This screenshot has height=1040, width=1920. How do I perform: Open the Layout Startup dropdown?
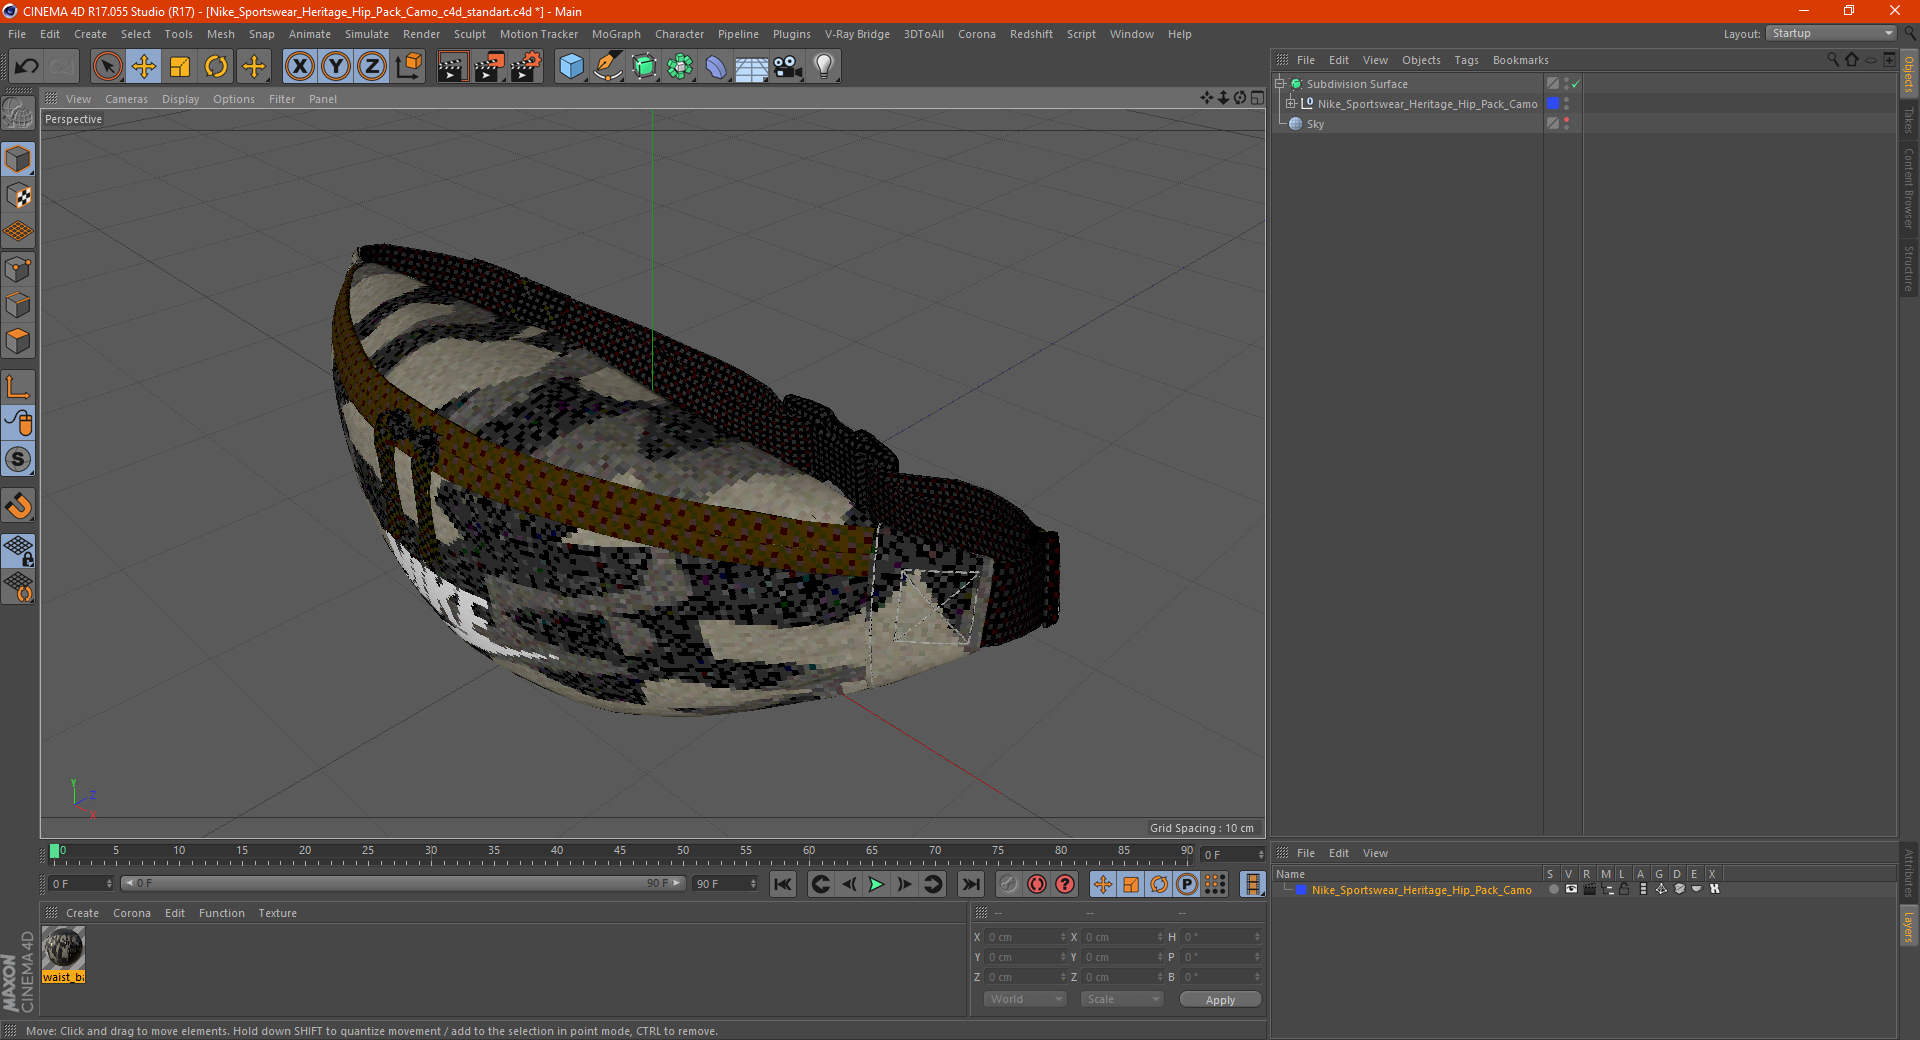(x=1832, y=33)
